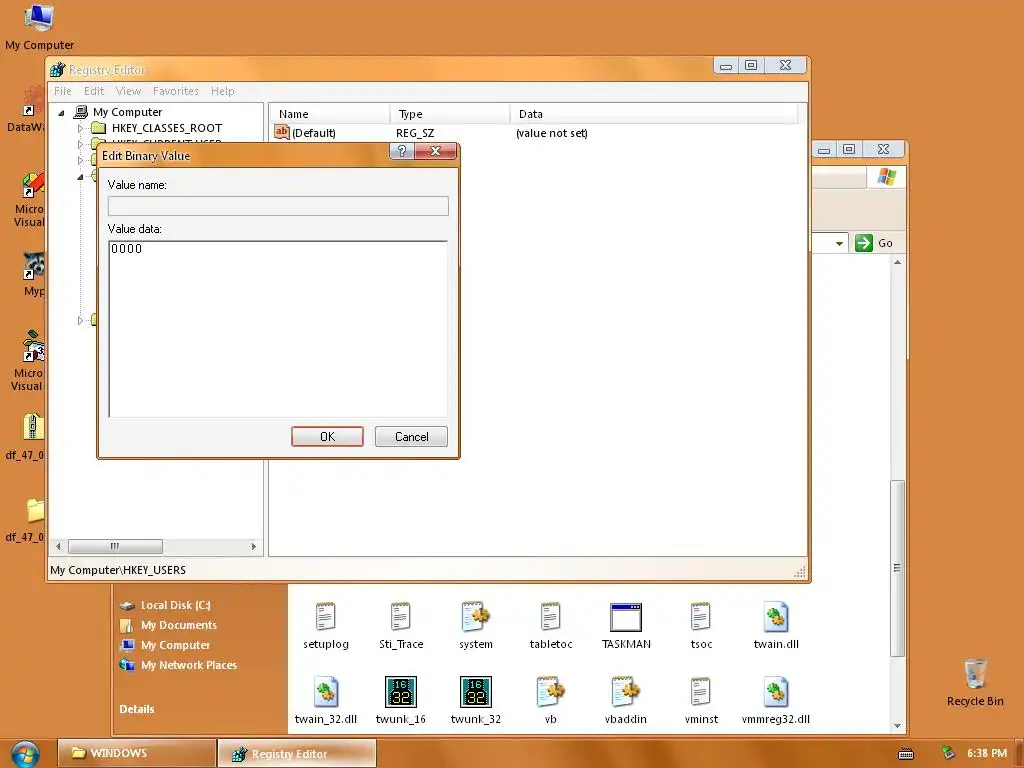Click the Data column header
The height and width of the screenshot is (768, 1024).
click(654, 114)
